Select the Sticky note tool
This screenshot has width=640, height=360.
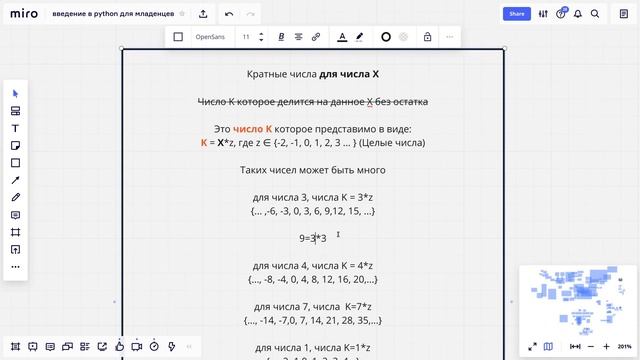tap(16, 146)
